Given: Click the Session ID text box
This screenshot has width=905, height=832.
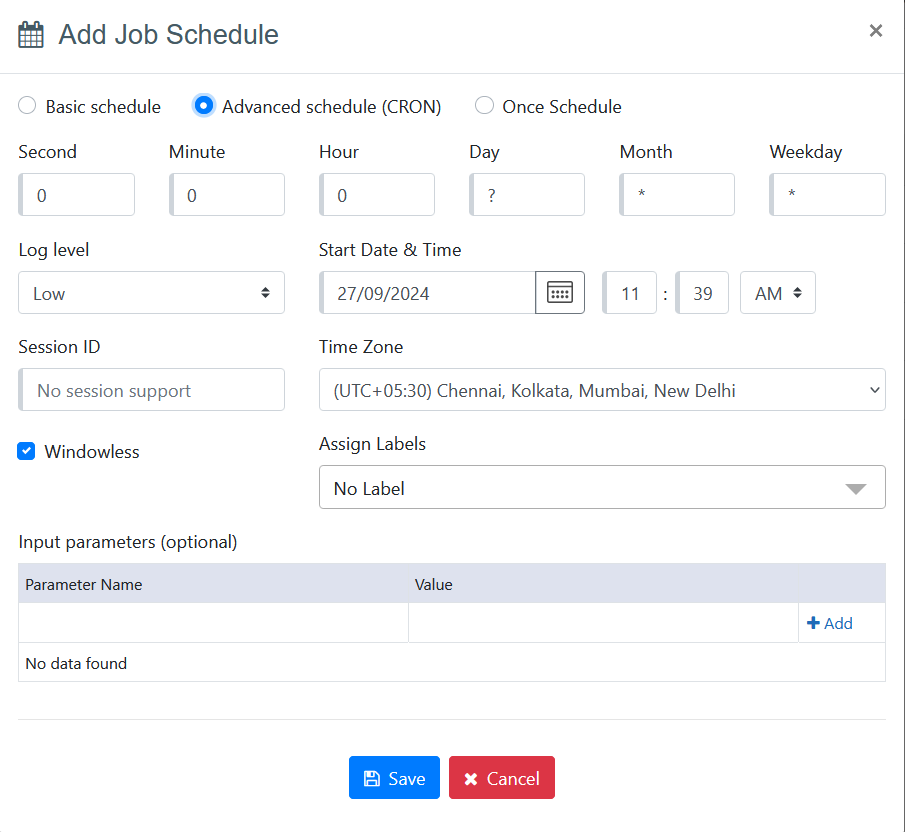Looking at the screenshot, I should point(152,390).
